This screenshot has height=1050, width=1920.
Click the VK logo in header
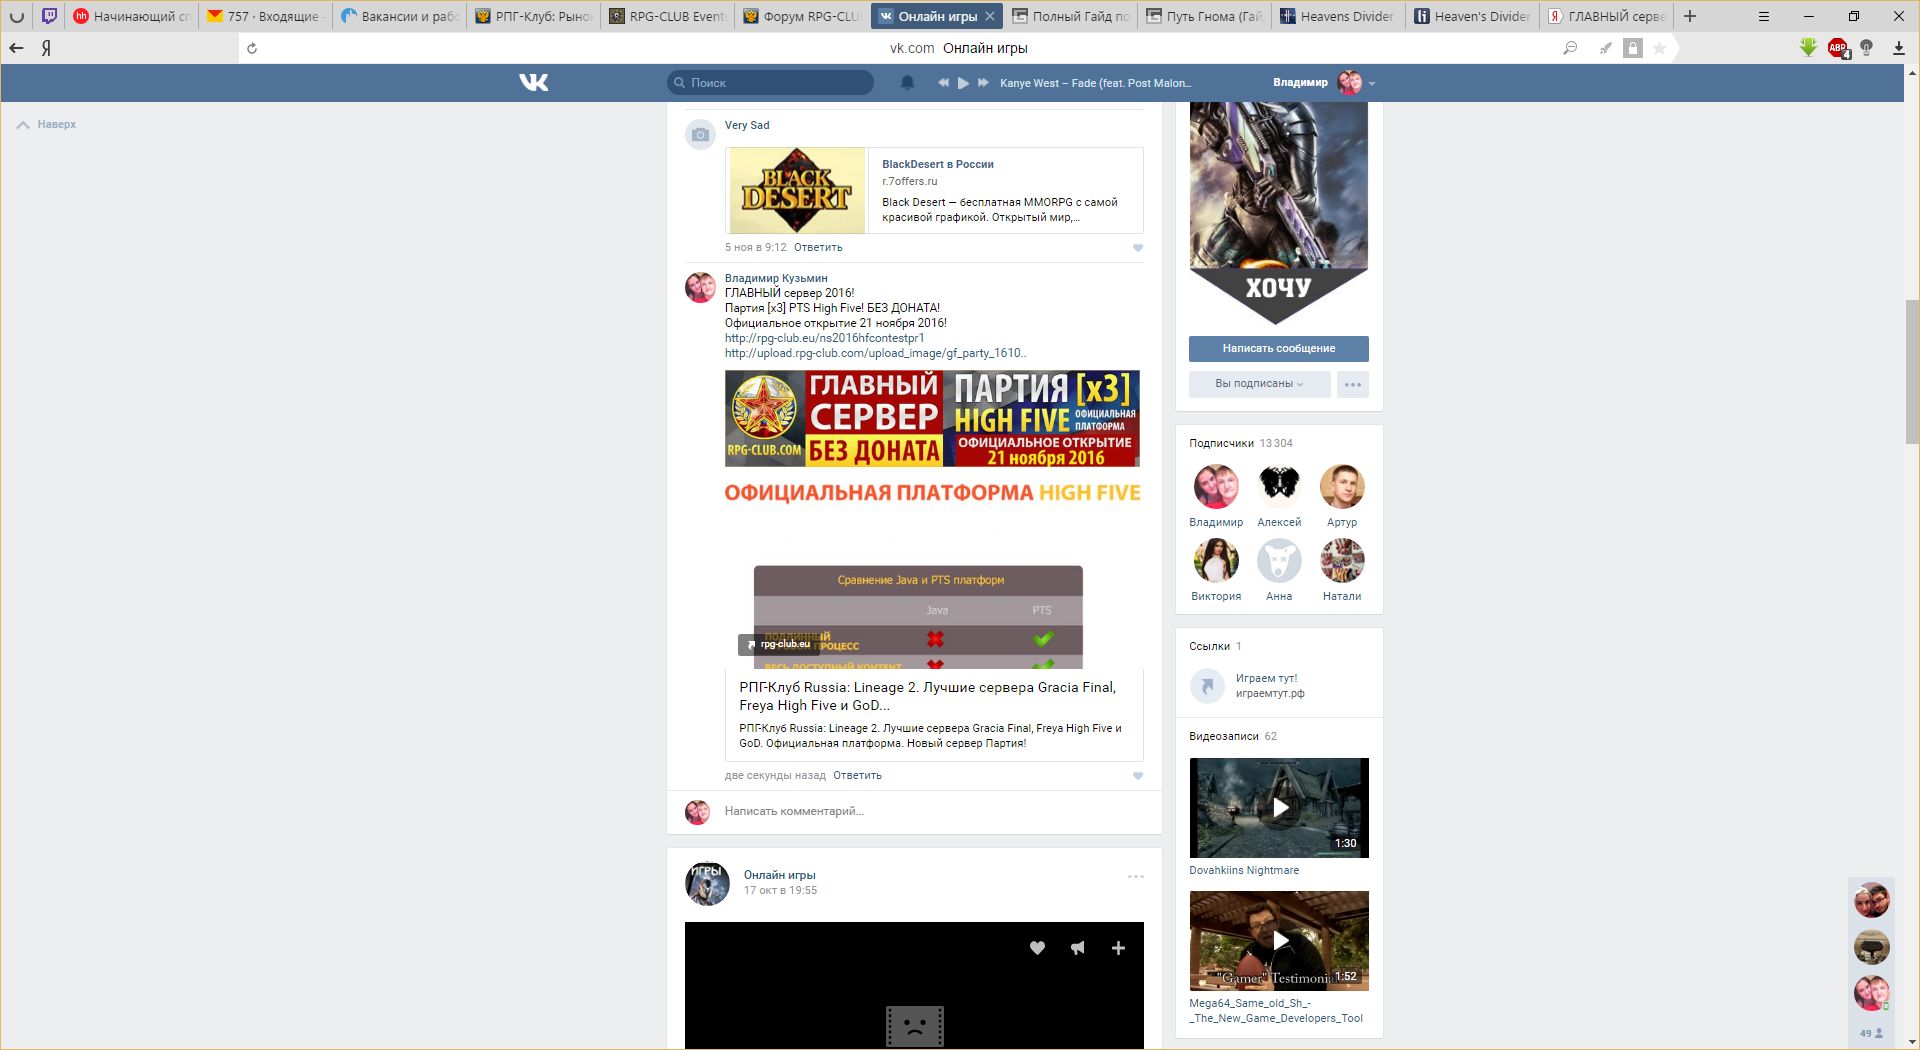tap(534, 83)
